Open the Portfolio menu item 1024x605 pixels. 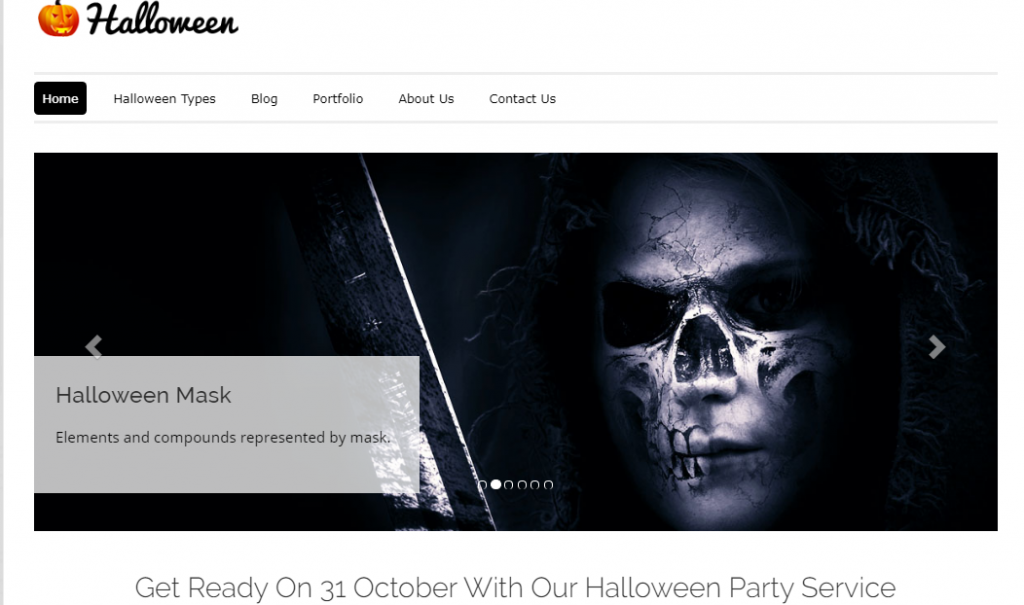coord(338,99)
